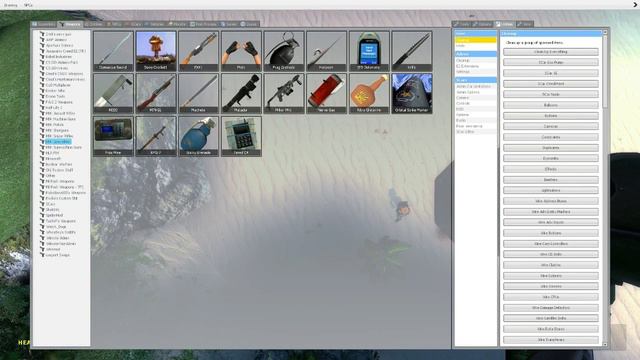Select the Fists weapon with gloved hands
The height and width of the screenshot is (360, 640).
[x=241, y=51]
